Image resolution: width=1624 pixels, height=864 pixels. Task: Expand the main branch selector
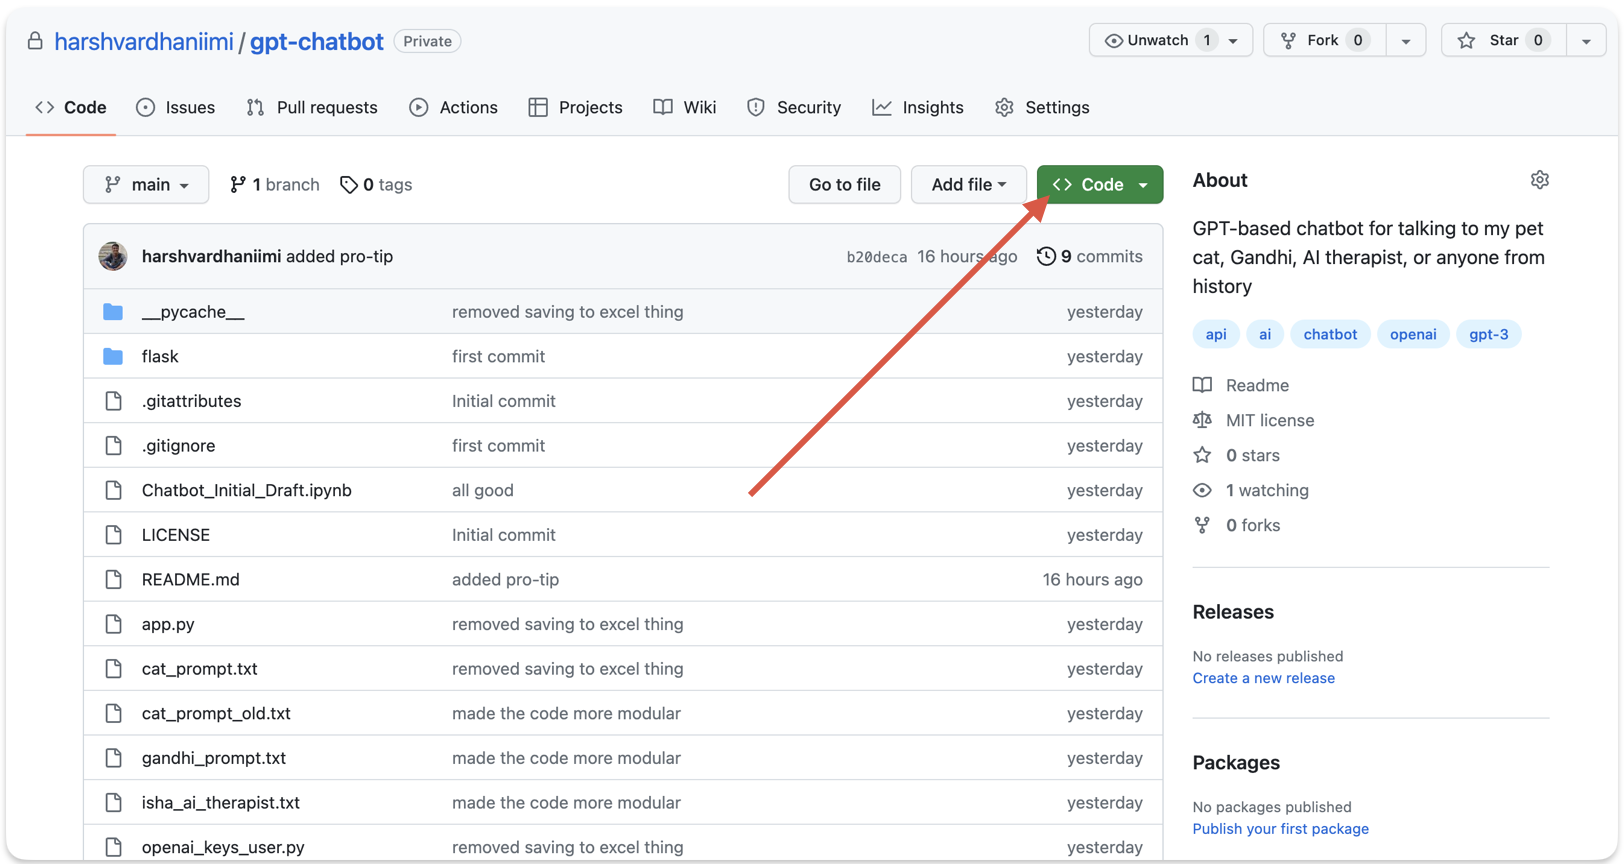pos(146,185)
